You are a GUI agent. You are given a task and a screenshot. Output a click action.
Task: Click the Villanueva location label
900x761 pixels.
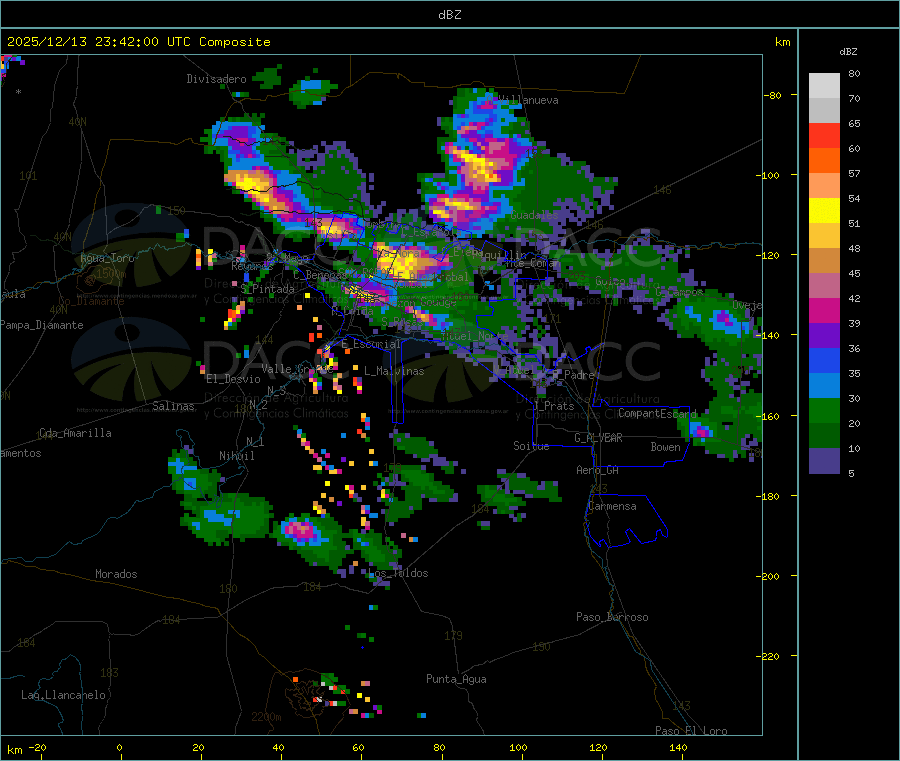tap(528, 100)
